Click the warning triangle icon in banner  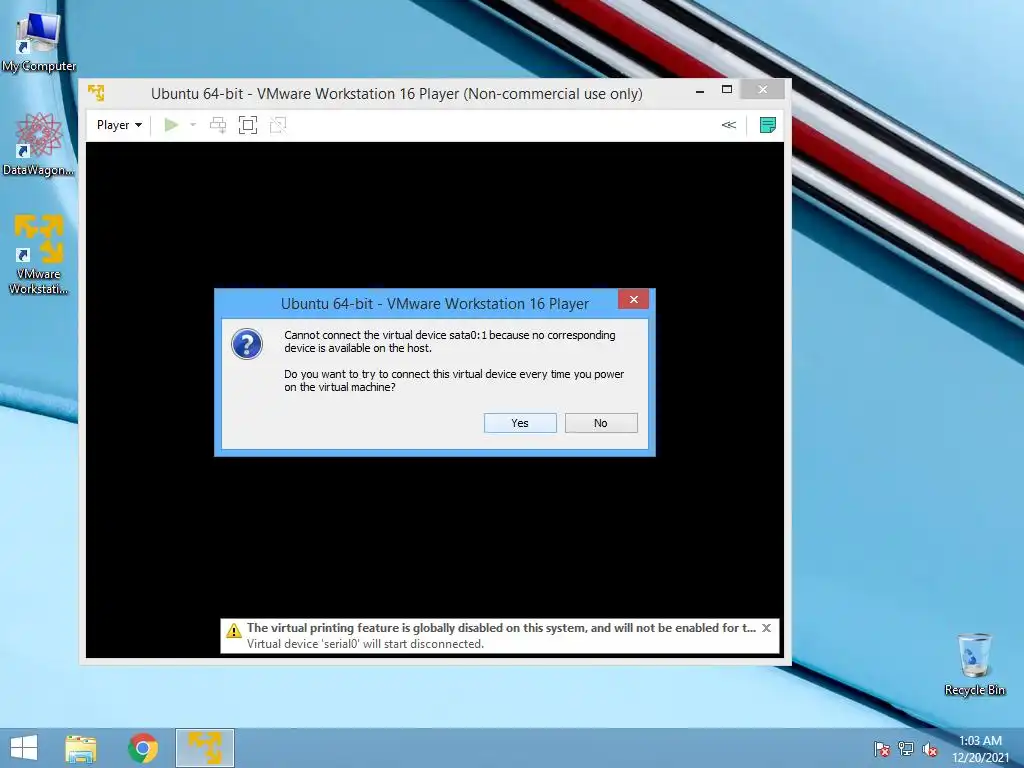(234, 631)
